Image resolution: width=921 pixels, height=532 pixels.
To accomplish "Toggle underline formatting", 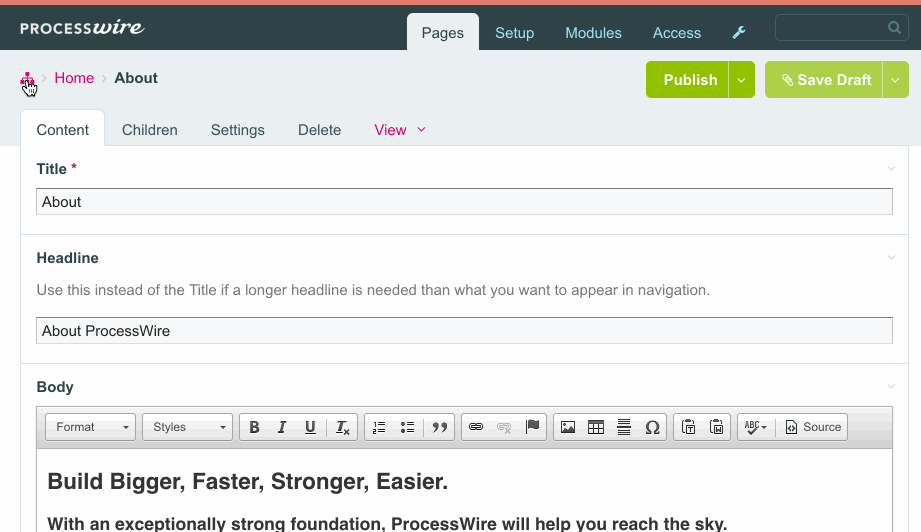I will pos(310,427).
